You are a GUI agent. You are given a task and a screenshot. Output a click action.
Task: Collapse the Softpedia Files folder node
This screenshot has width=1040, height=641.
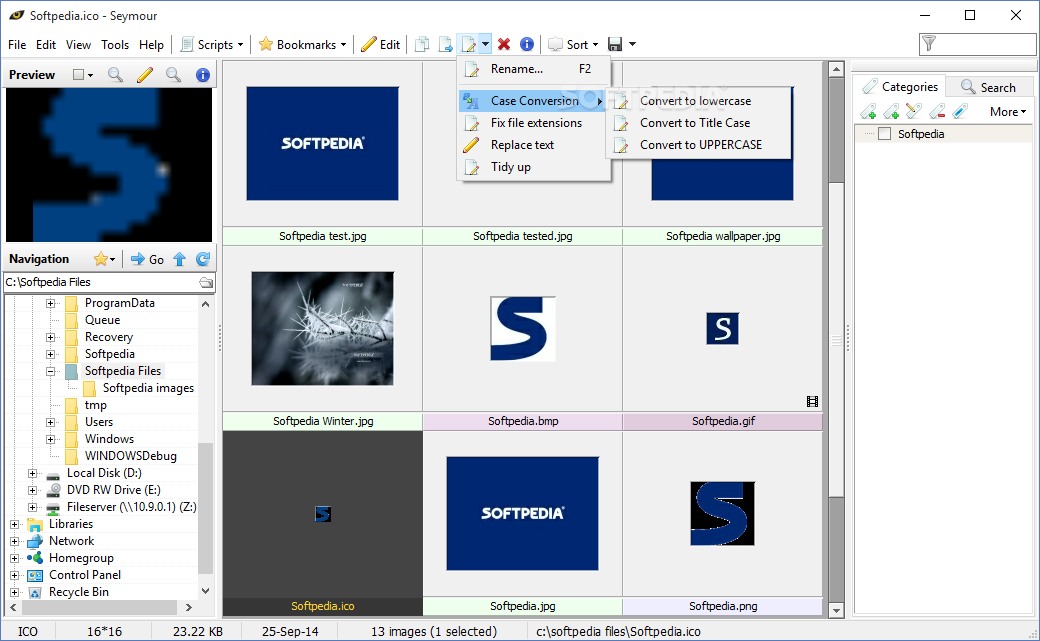[x=50, y=372]
